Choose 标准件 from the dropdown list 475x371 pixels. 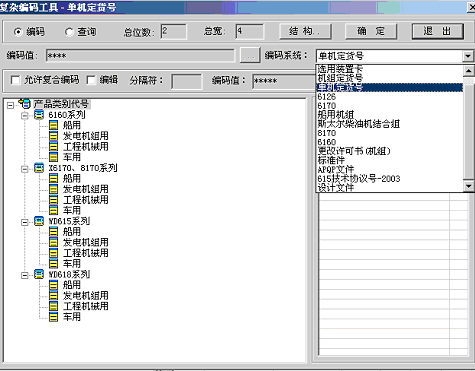(331, 160)
